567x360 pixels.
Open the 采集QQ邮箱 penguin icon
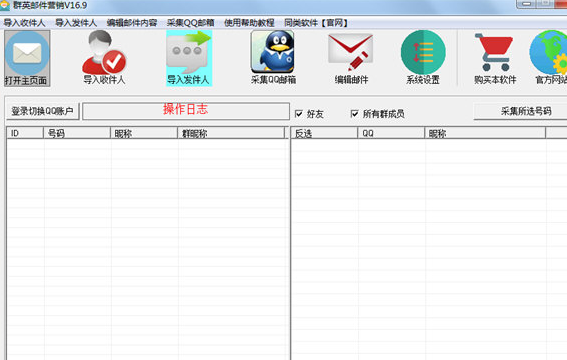click(x=273, y=58)
